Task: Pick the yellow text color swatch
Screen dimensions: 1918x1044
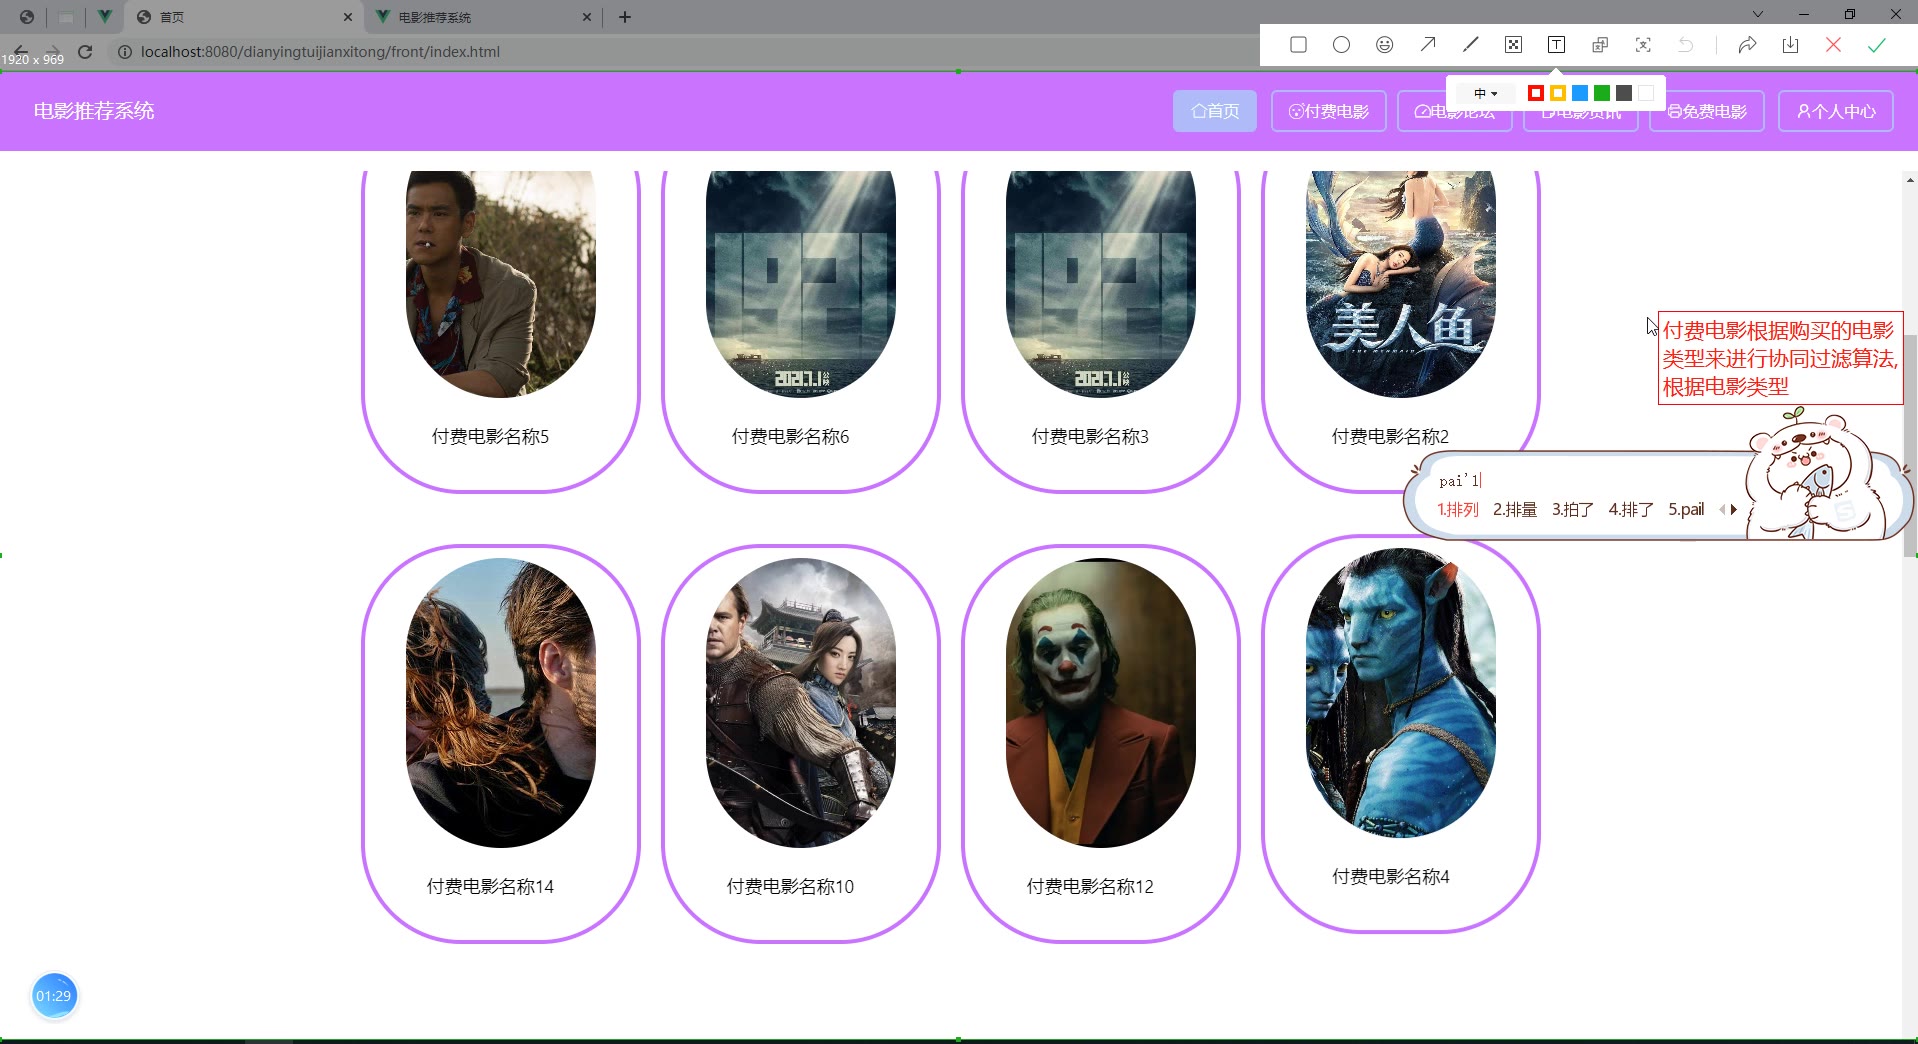Action: pos(1558,93)
